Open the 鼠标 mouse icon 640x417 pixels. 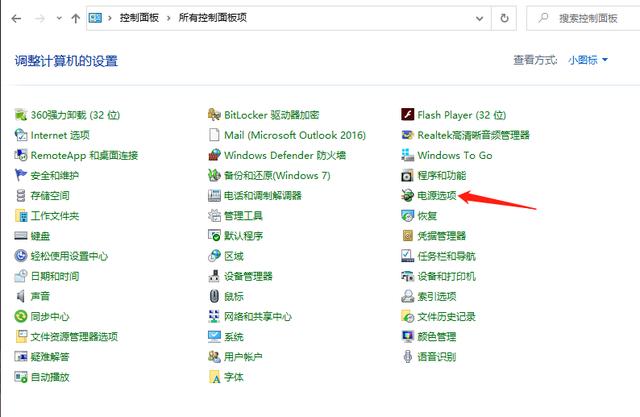click(x=214, y=296)
